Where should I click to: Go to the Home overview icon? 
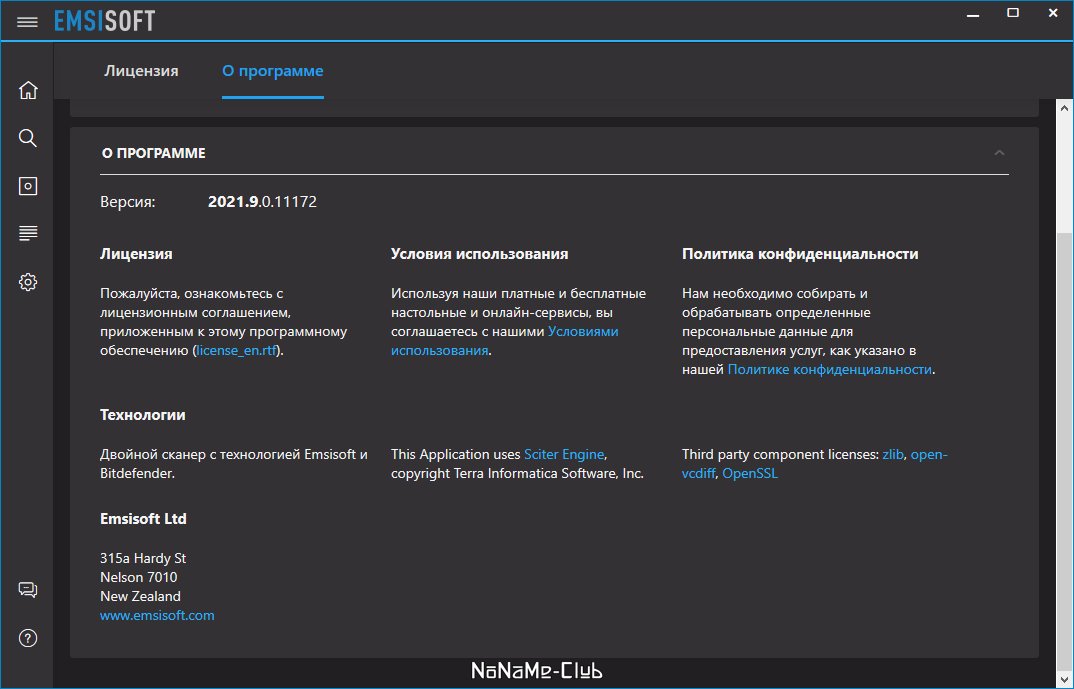pos(28,90)
